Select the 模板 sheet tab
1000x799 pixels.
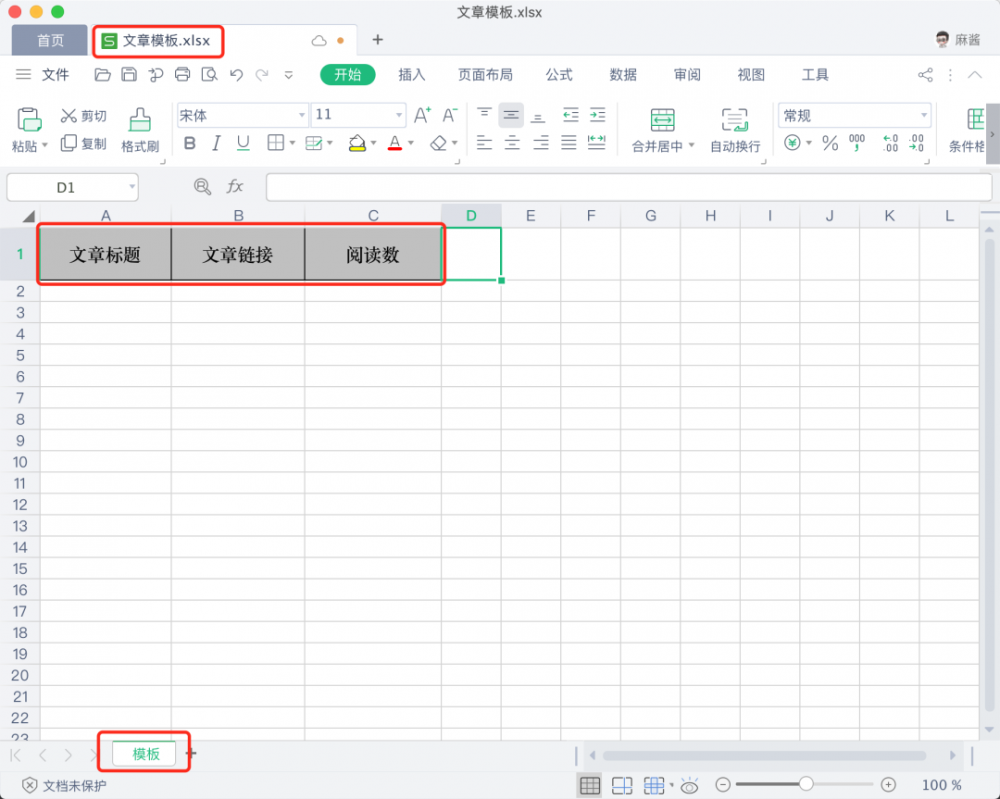(x=144, y=755)
